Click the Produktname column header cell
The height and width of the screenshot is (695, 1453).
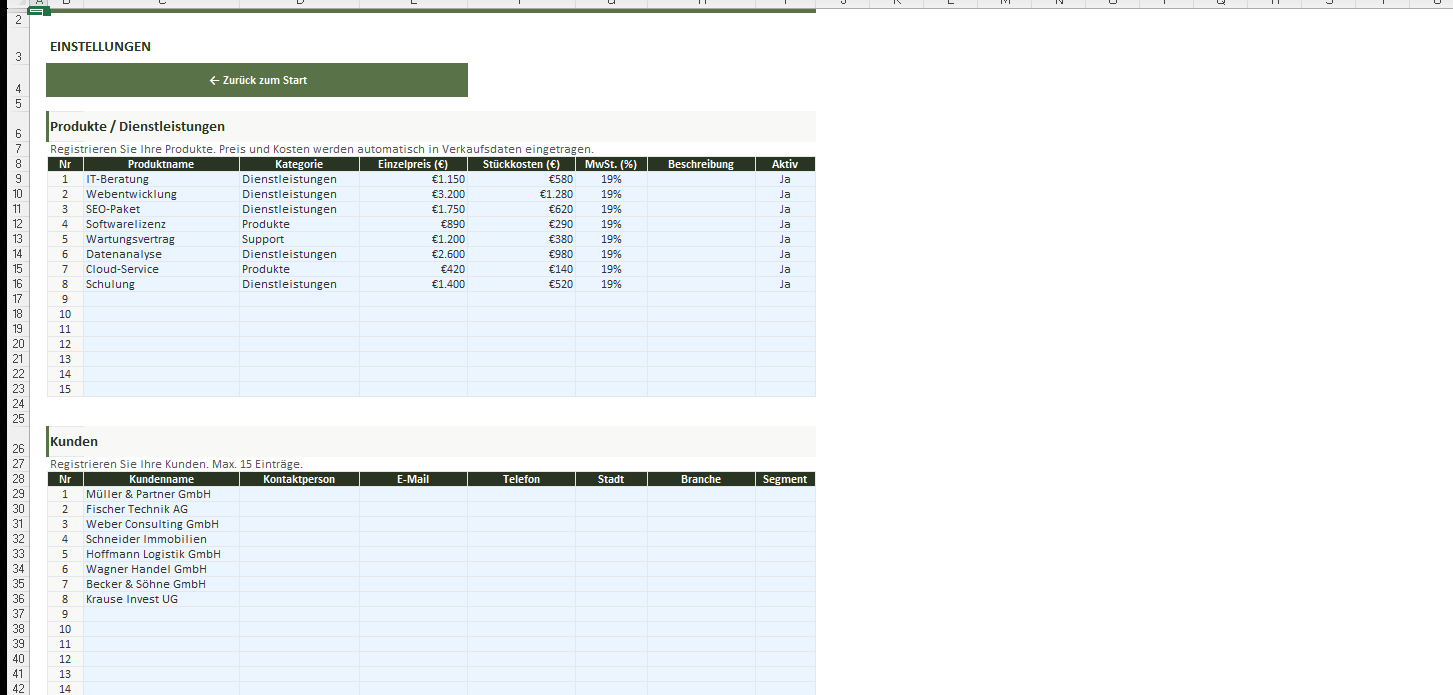tap(161, 164)
